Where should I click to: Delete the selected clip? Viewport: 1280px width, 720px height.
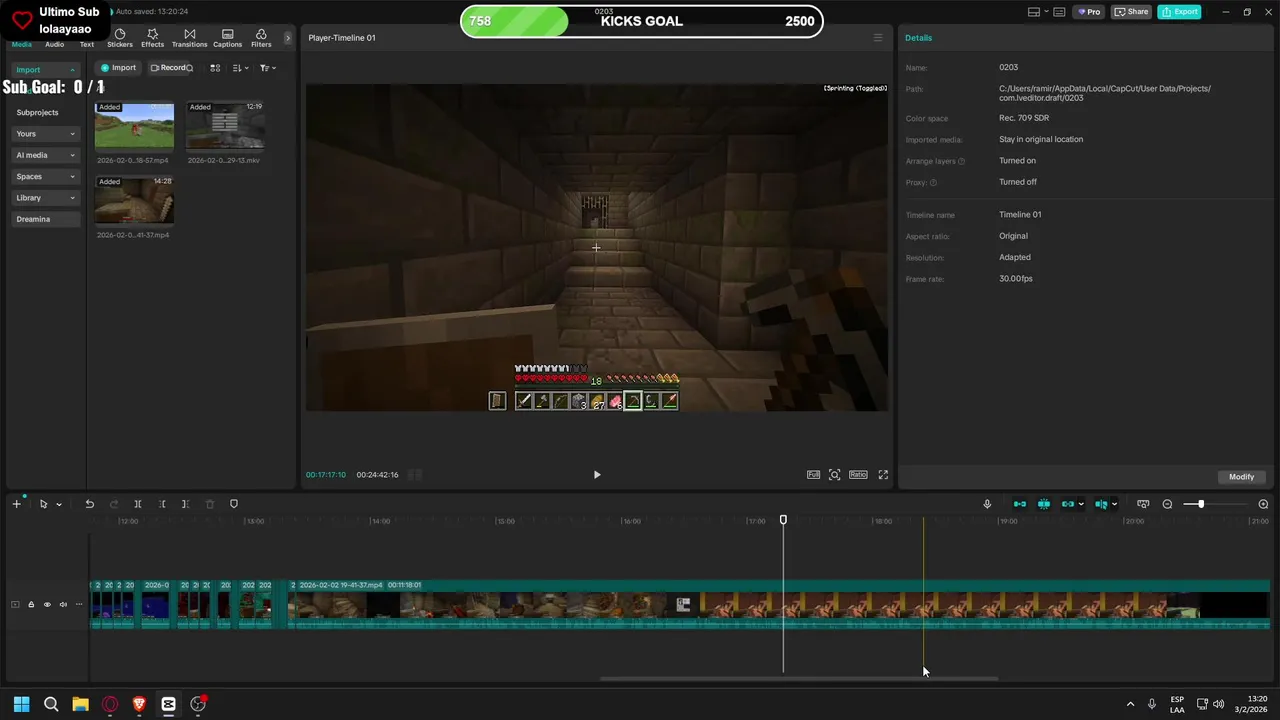click(x=210, y=504)
